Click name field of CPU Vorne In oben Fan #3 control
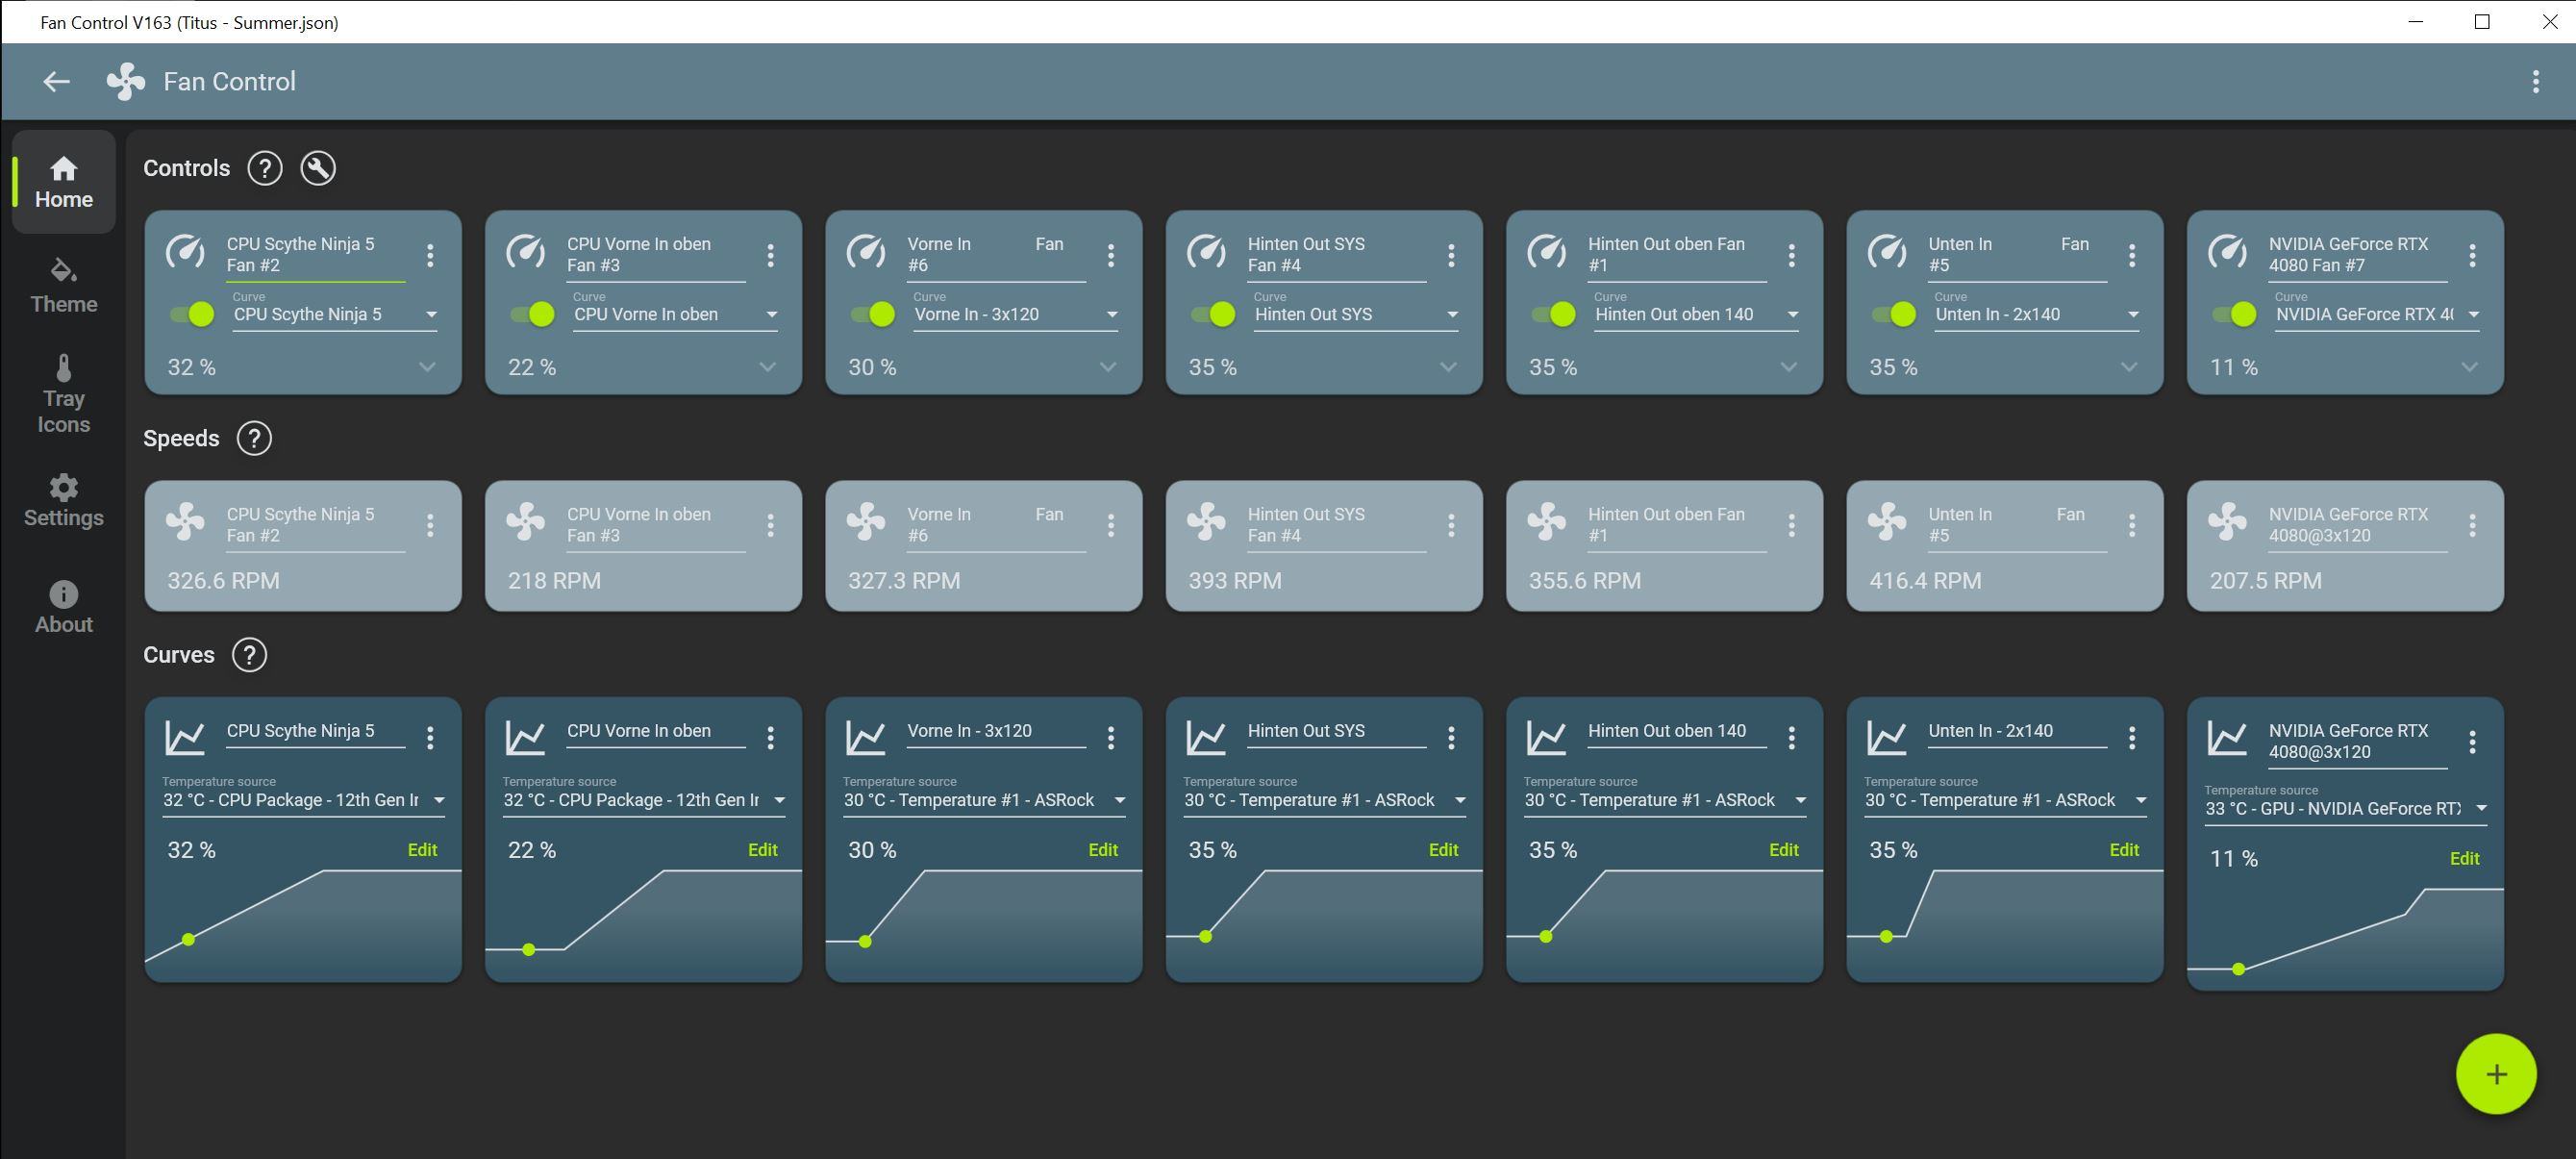This screenshot has height=1159, width=2576. point(655,255)
